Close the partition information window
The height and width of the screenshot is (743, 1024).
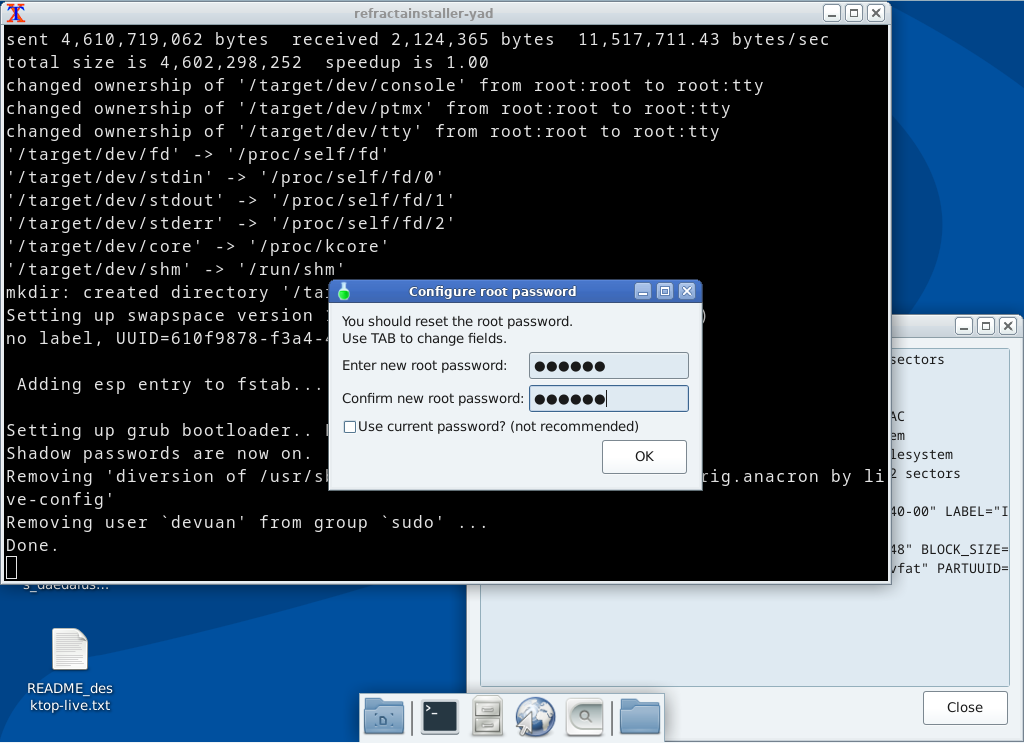click(964, 707)
